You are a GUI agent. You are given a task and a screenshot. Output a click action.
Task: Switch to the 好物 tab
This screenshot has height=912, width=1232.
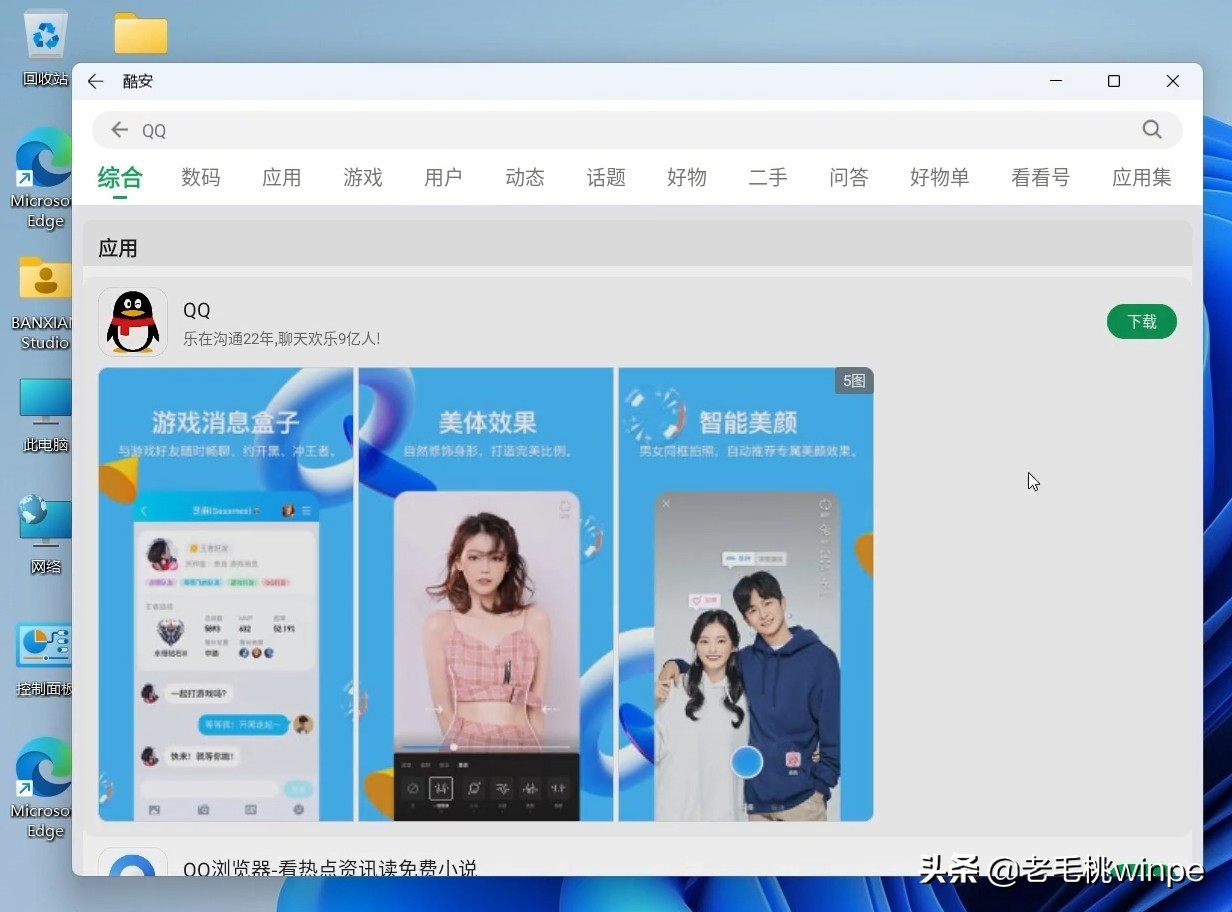tap(687, 178)
